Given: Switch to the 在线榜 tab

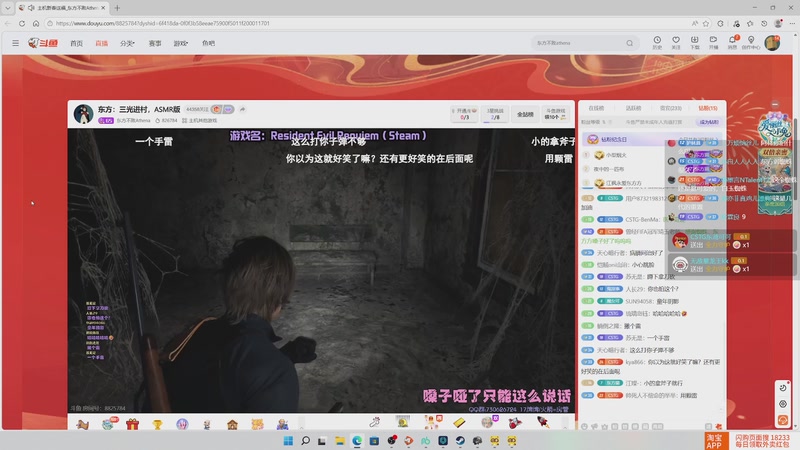Looking at the screenshot, I should (596, 108).
